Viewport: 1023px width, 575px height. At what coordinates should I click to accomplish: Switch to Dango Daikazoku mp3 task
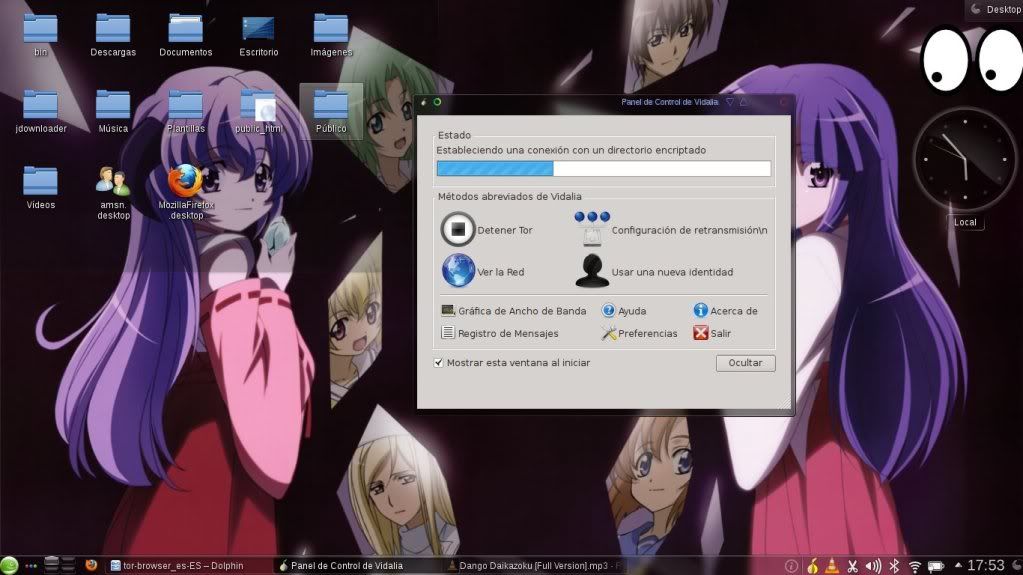(x=535, y=566)
